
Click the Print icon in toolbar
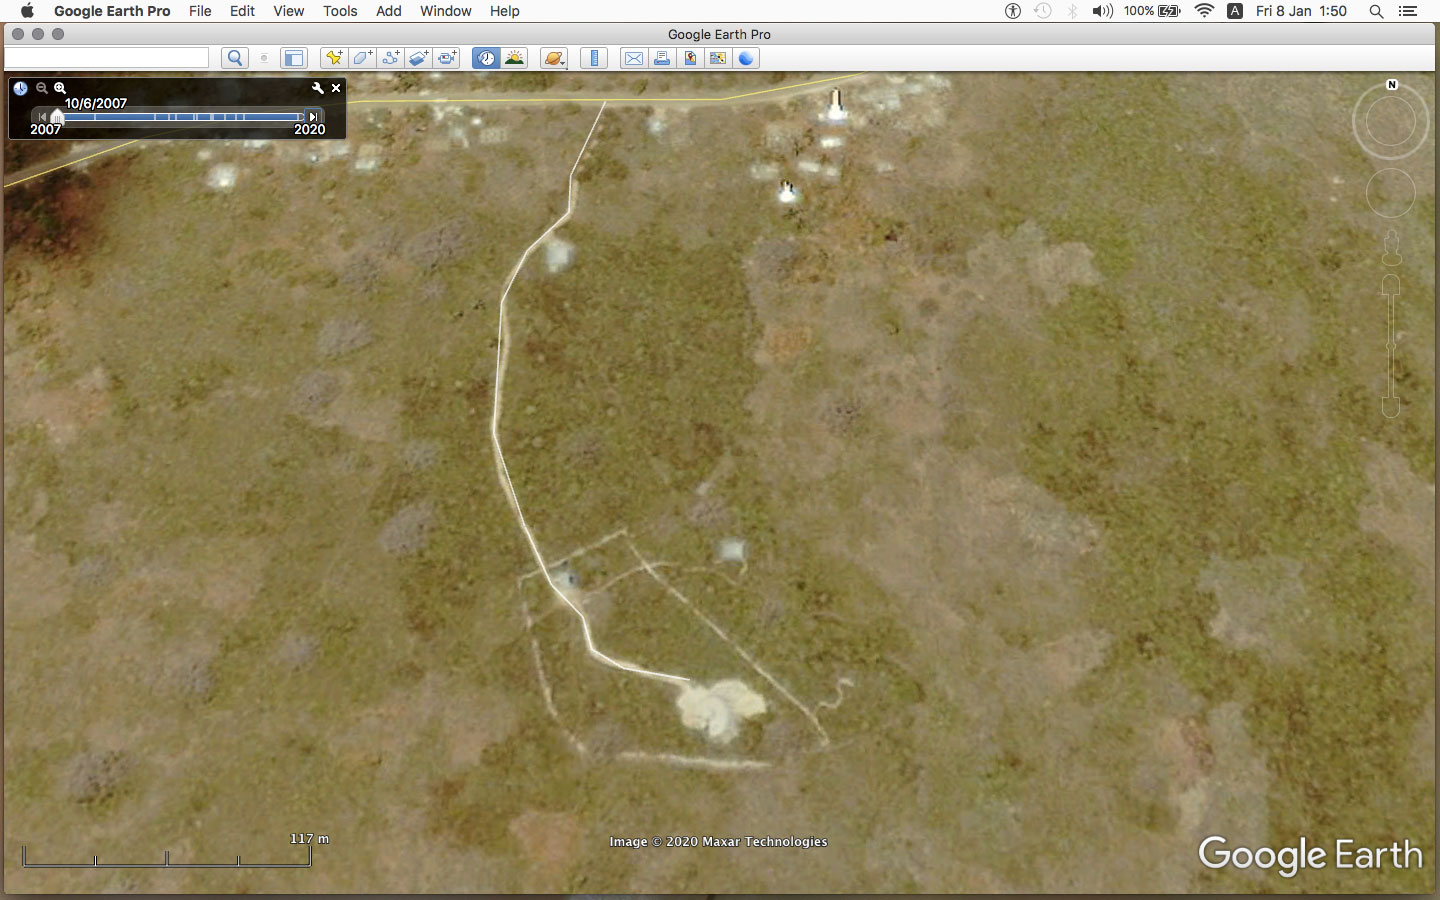(661, 58)
